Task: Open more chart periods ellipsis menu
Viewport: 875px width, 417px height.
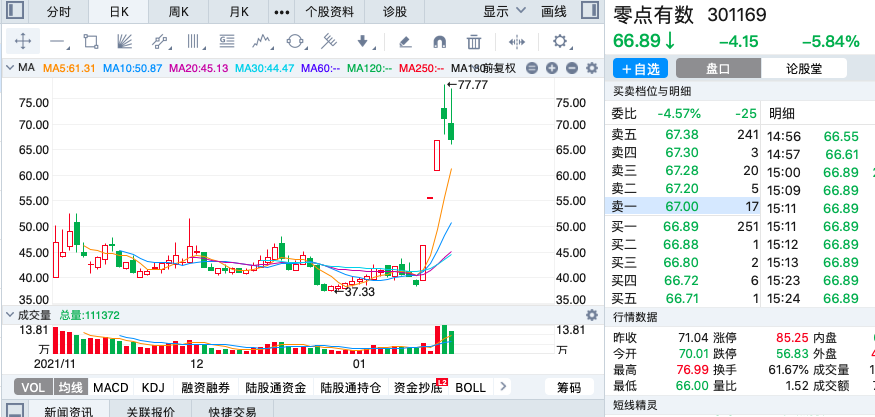Action: click(282, 12)
